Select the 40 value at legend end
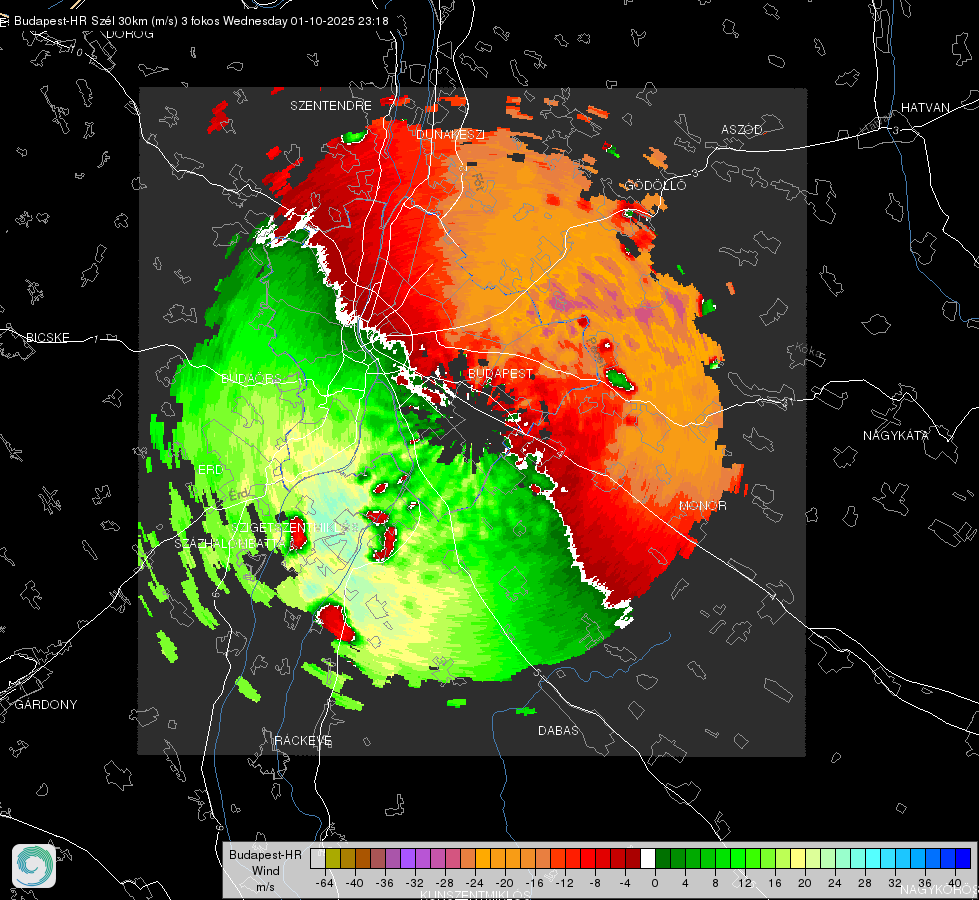The height and width of the screenshot is (900, 979). [955, 883]
